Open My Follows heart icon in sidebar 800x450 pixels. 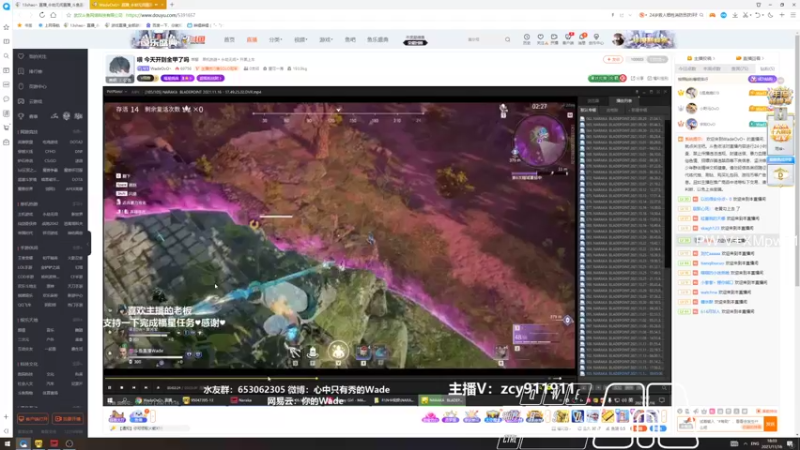click(x=21, y=56)
